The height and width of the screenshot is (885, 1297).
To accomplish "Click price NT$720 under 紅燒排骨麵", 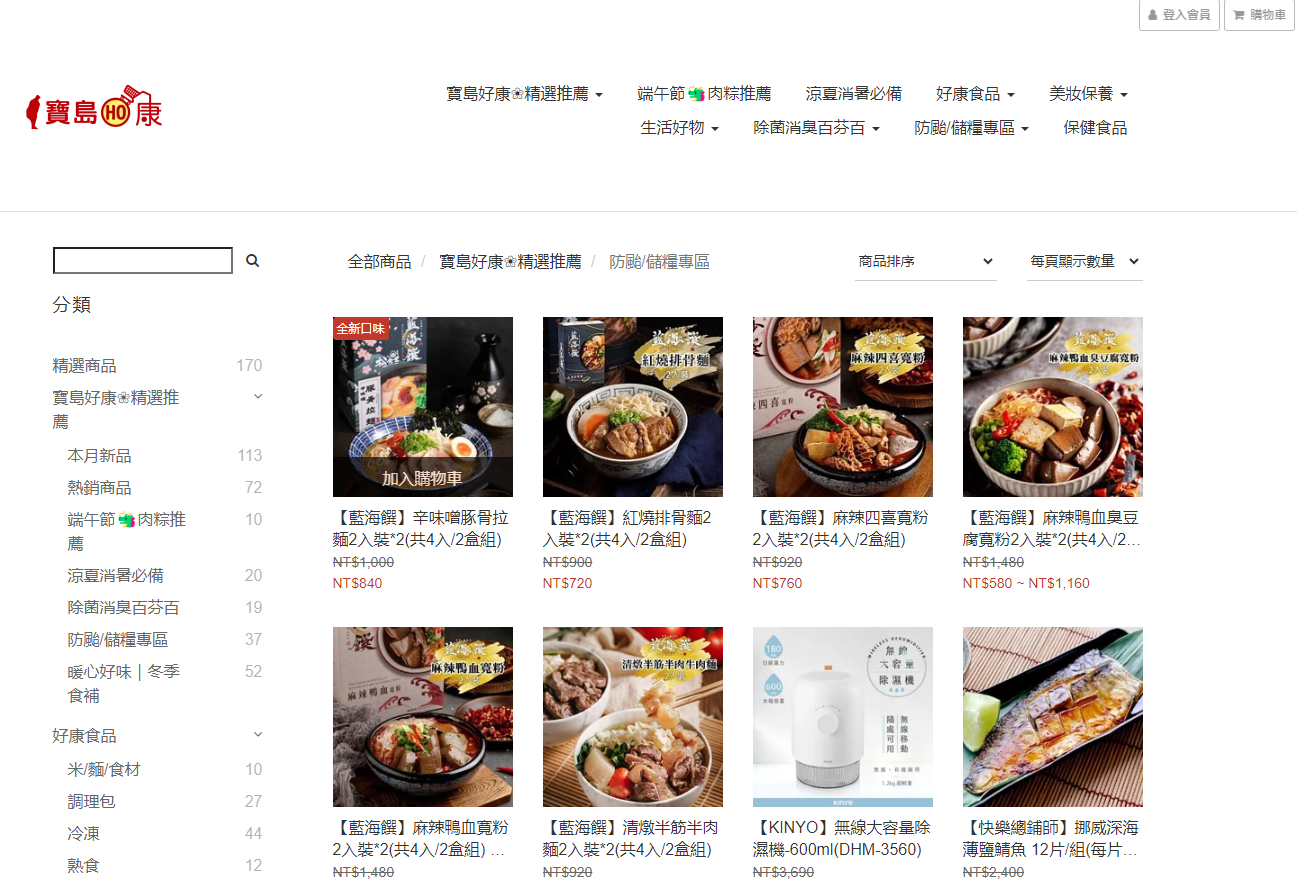I will (x=567, y=583).
